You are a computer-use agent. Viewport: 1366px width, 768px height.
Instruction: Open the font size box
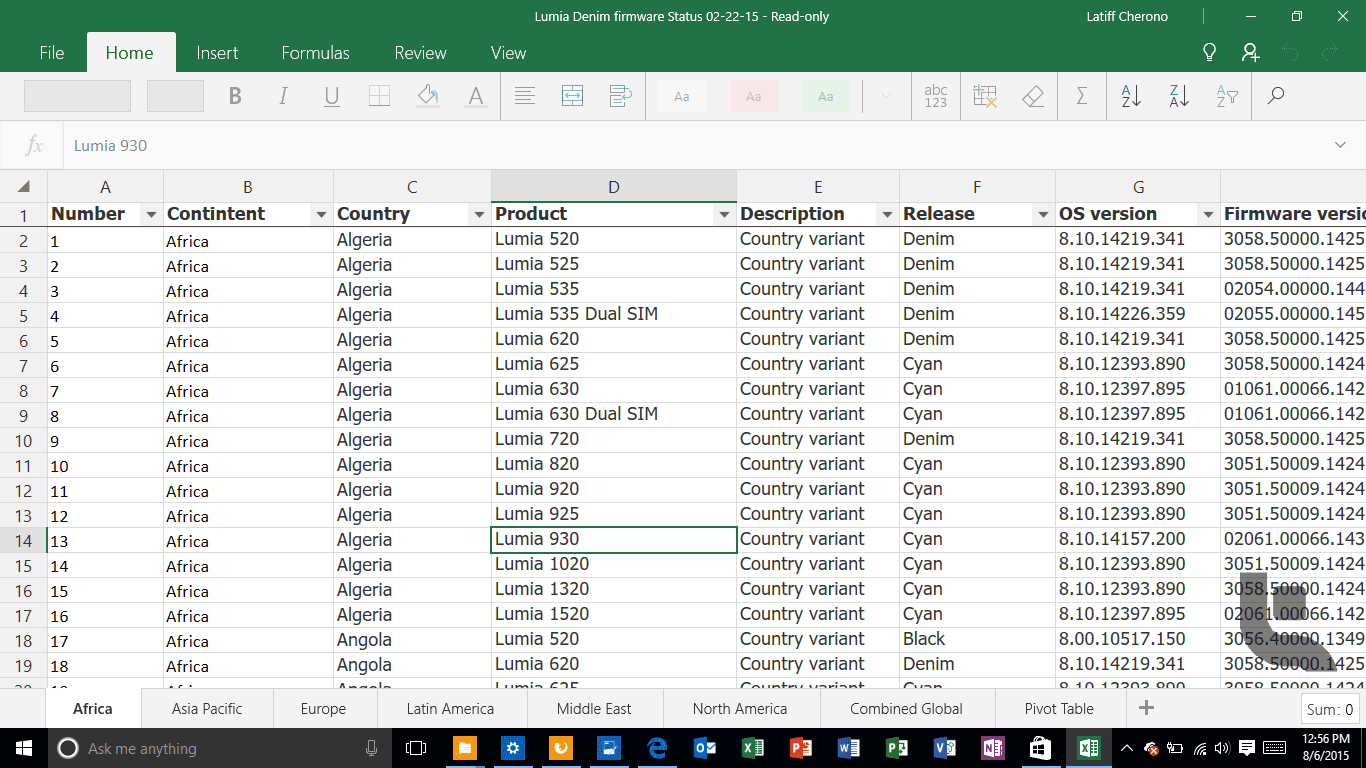(x=175, y=96)
